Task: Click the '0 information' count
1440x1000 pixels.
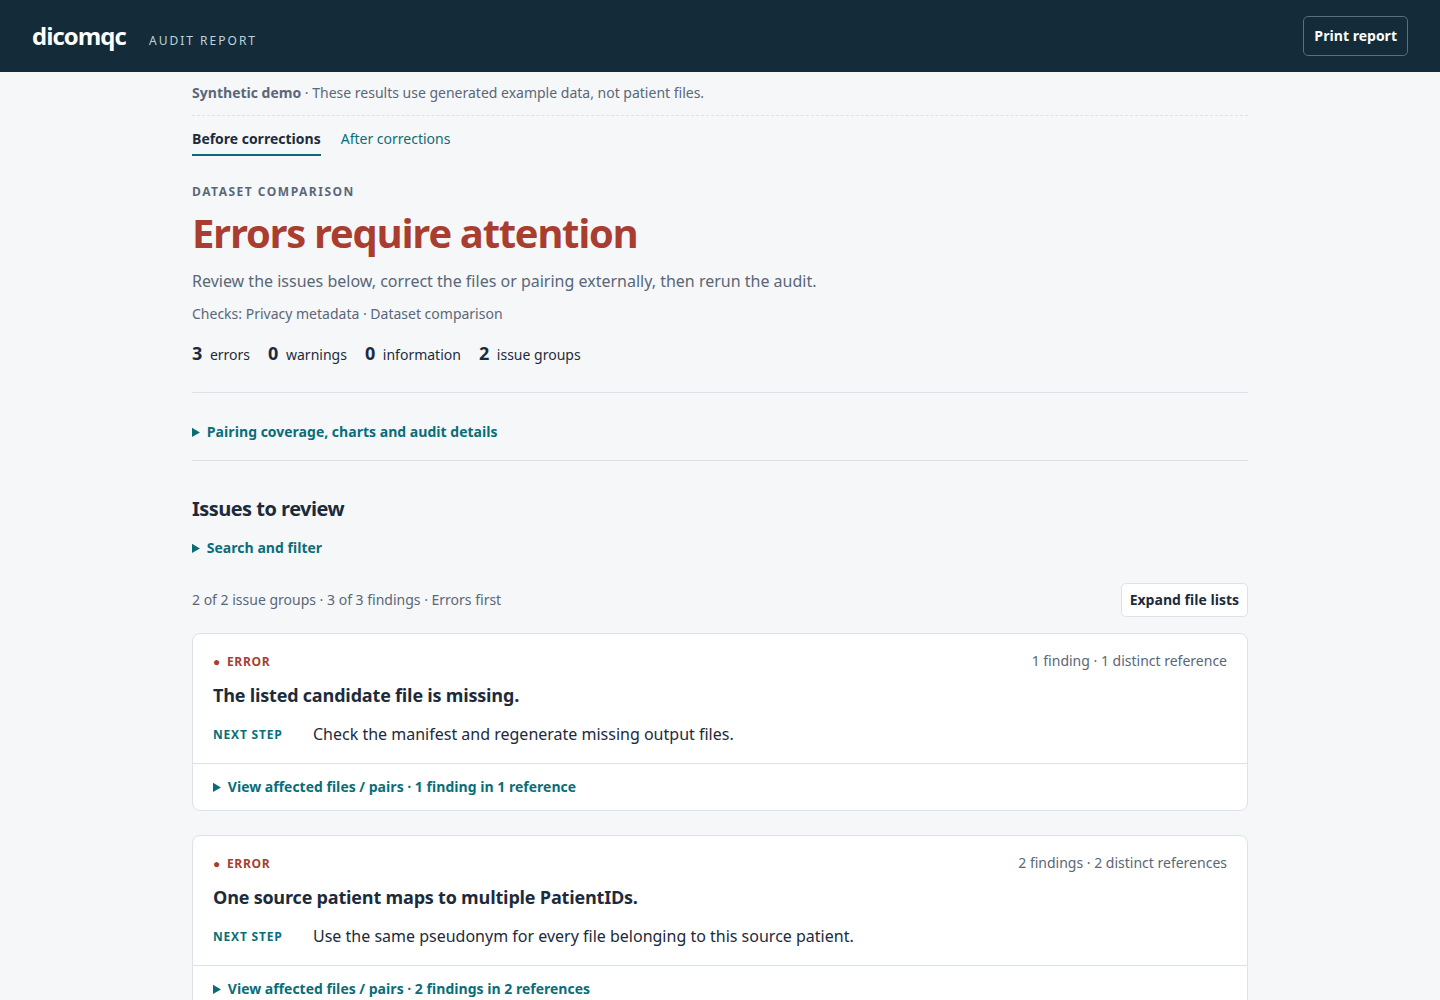Action: 413,354
